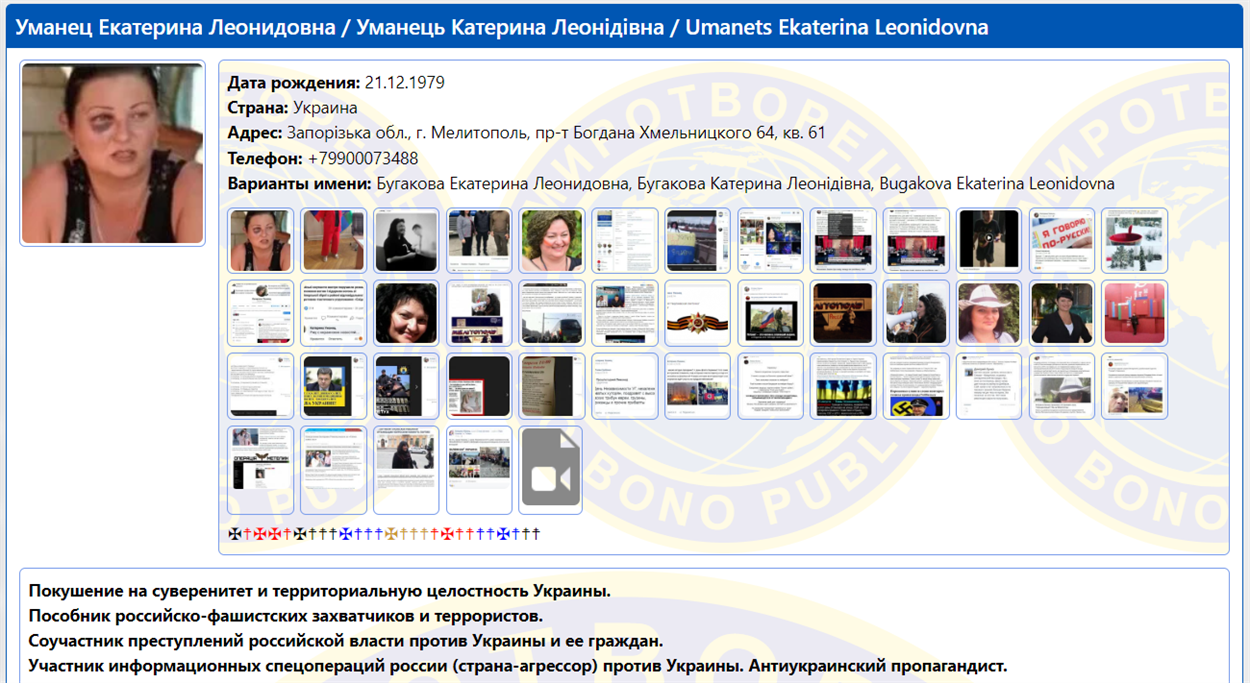Open dark stage with lit sign thumbnail
Viewport: 1250px width, 683px height.
point(843,313)
